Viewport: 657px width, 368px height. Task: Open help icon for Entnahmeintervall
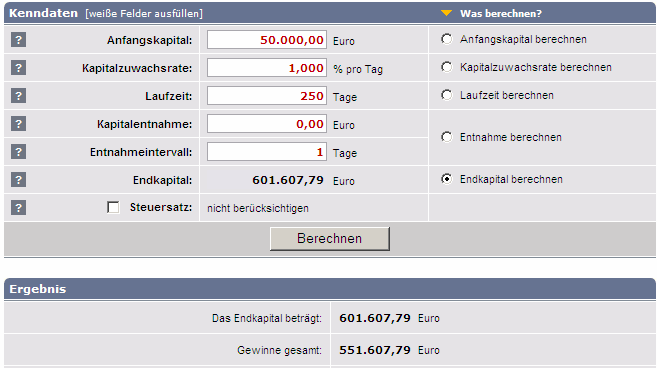18,152
